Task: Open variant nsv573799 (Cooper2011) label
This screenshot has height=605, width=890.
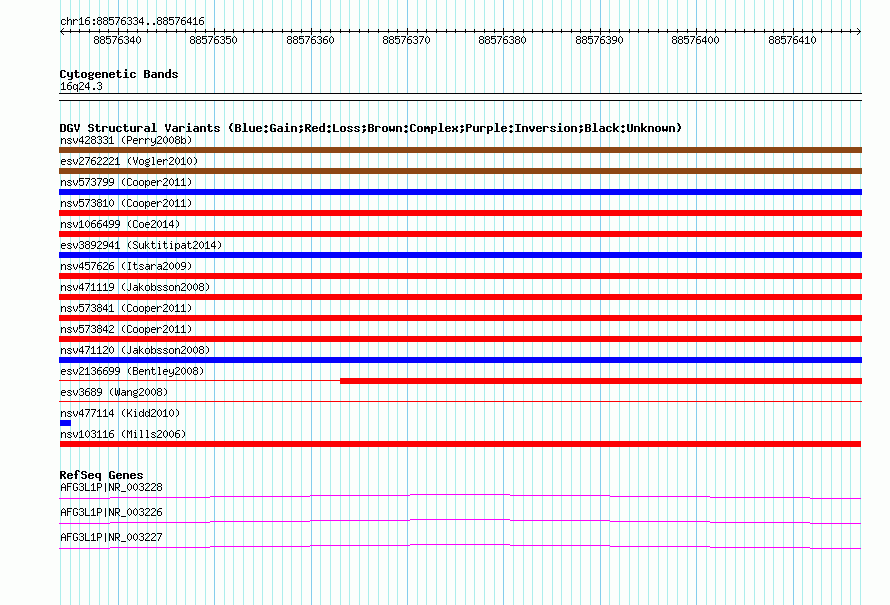Action: click(126, 182)
